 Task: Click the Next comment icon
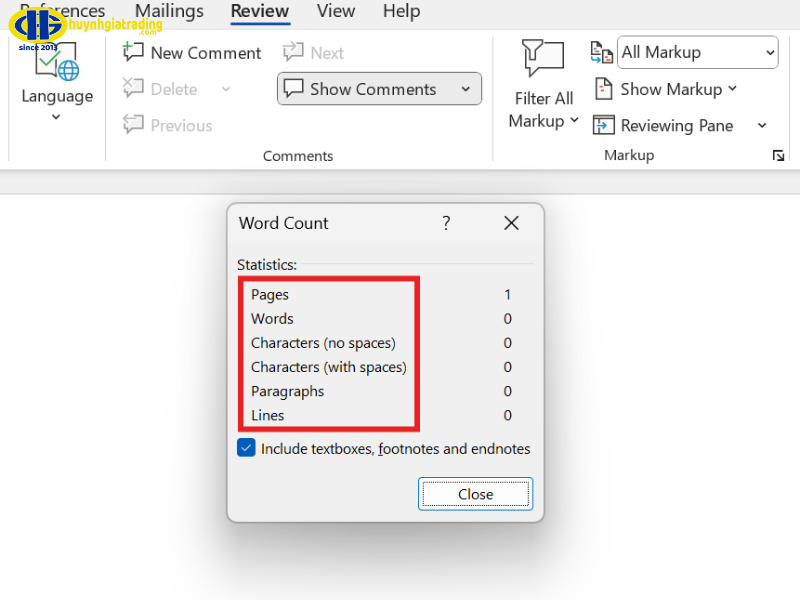292,51
